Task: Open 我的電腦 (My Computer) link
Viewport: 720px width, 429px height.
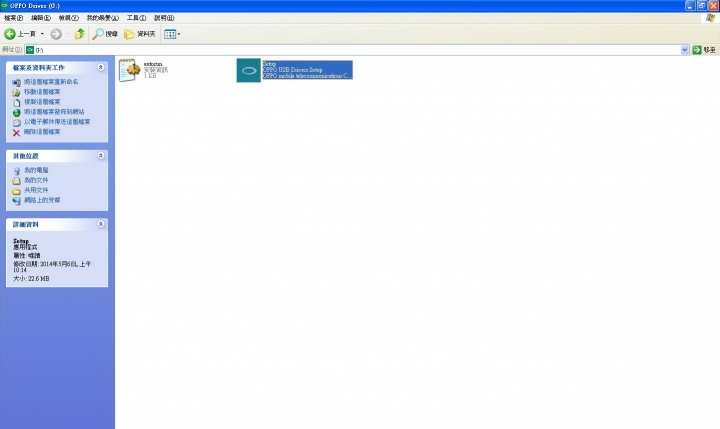Action: tap(36, 170)
